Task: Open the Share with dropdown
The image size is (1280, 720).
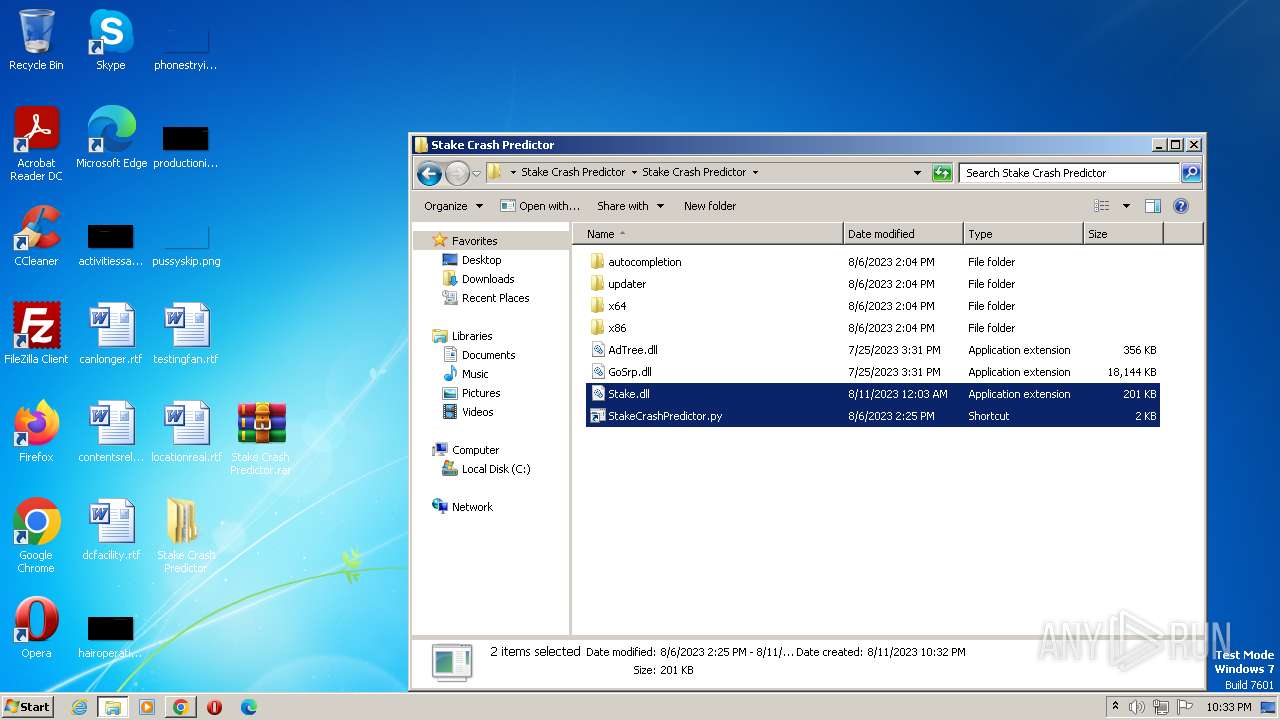Action: click(x=630, y=206)
